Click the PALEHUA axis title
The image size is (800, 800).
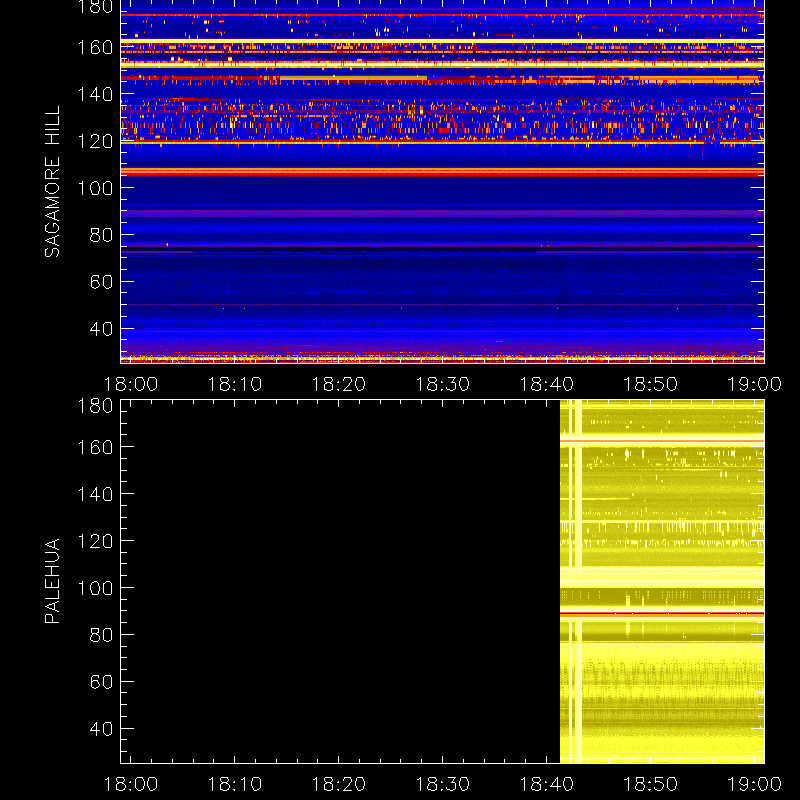coord(52,581)
